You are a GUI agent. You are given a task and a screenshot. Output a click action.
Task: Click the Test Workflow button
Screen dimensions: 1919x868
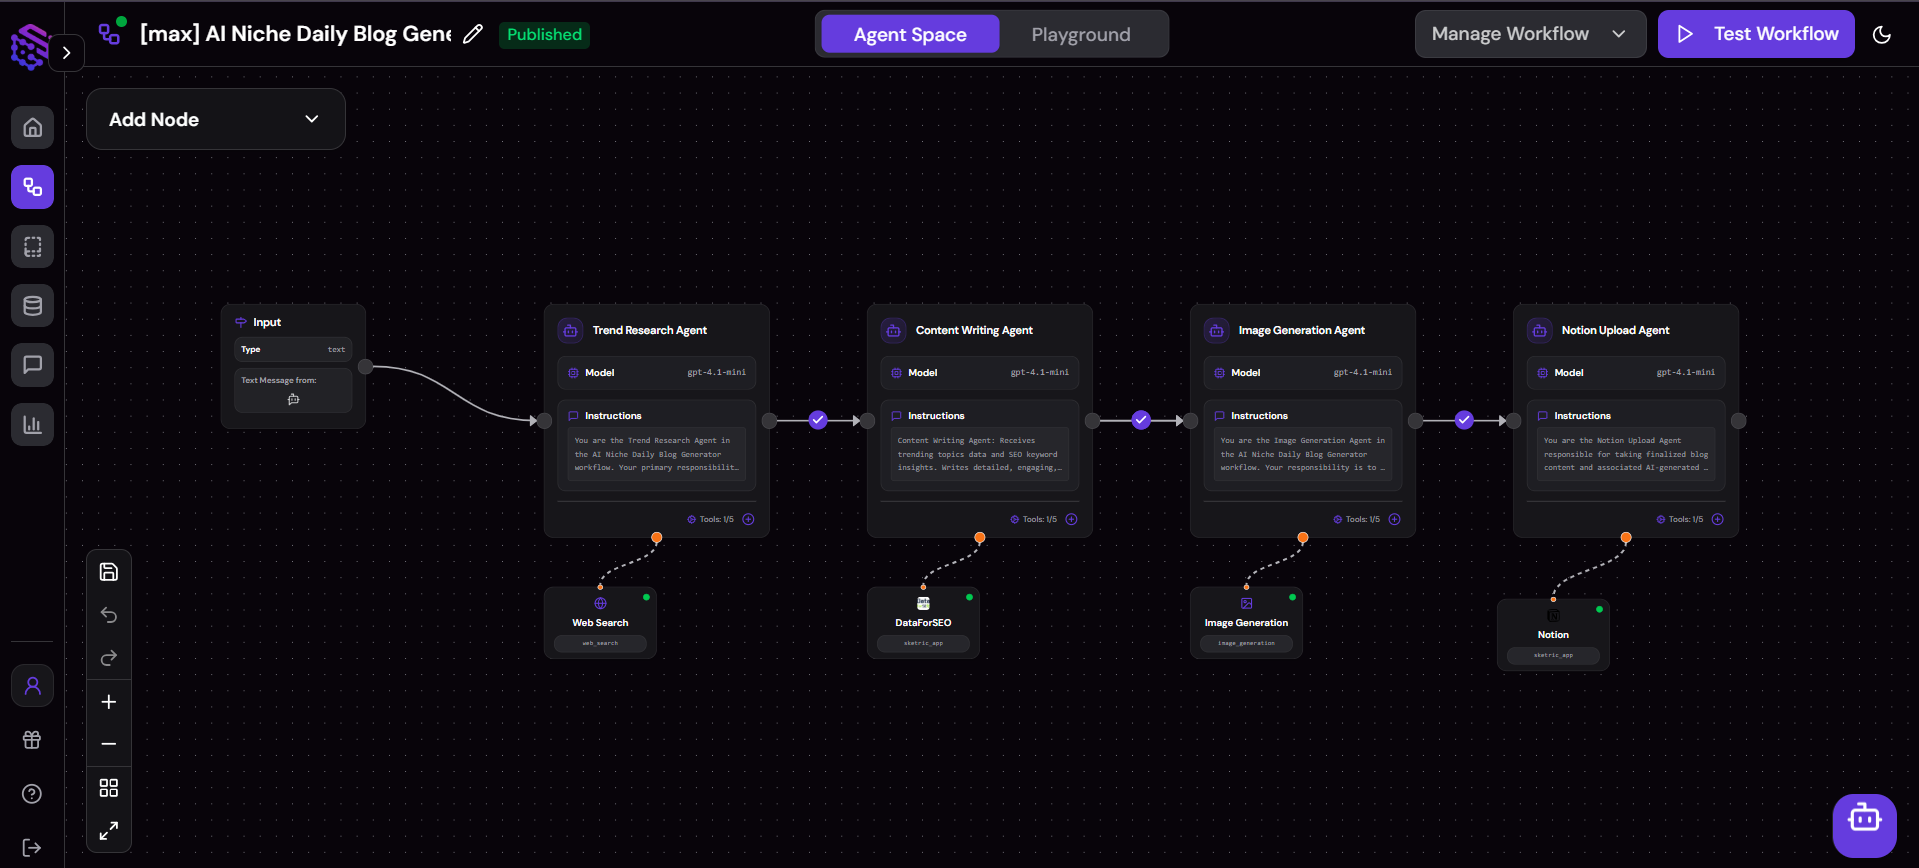[x=1756, y=34]
